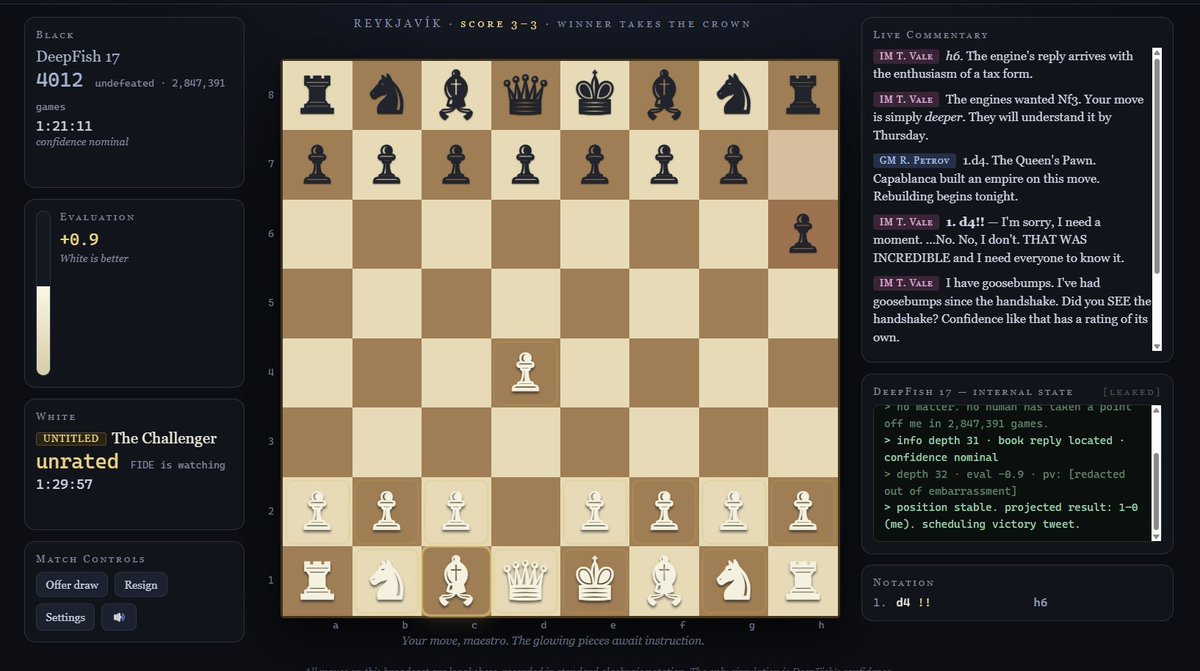Click the empty e4 square
The height and width of the screenshot is (671, 1200).
tap(594, 373)
